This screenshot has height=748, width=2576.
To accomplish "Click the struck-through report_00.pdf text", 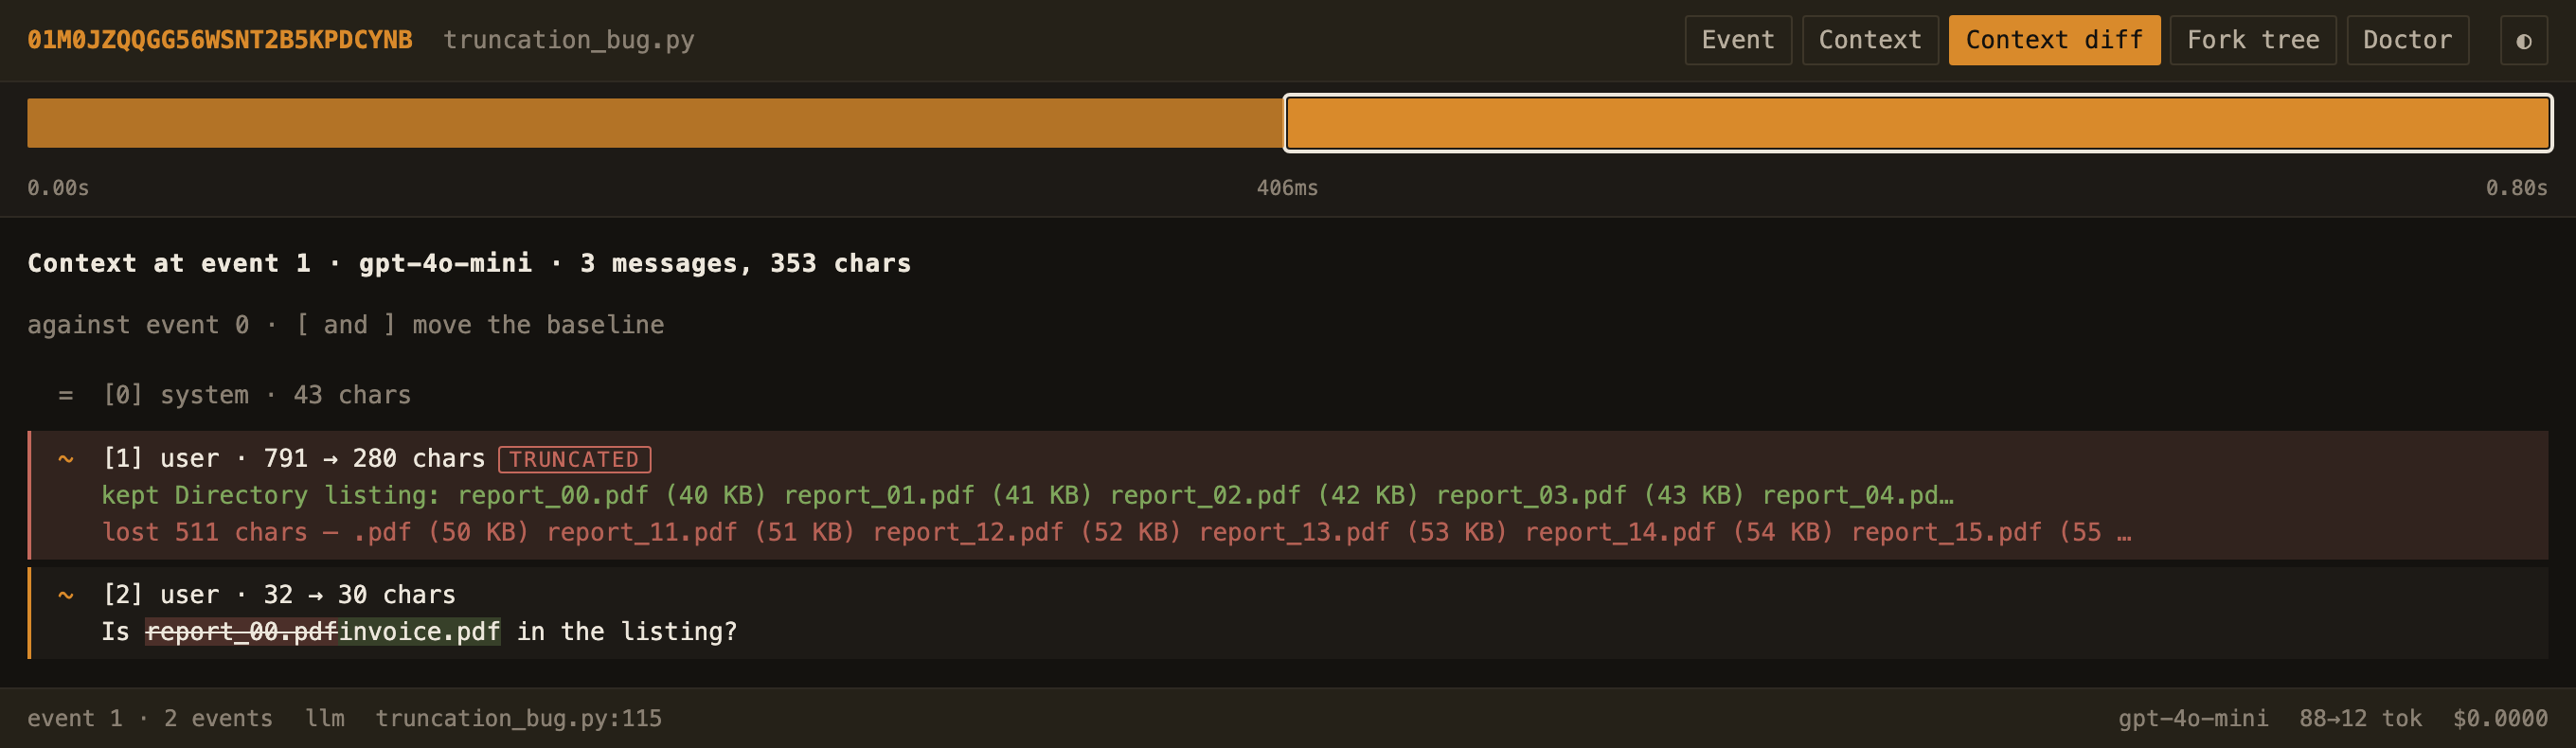I will pos(242,632).
